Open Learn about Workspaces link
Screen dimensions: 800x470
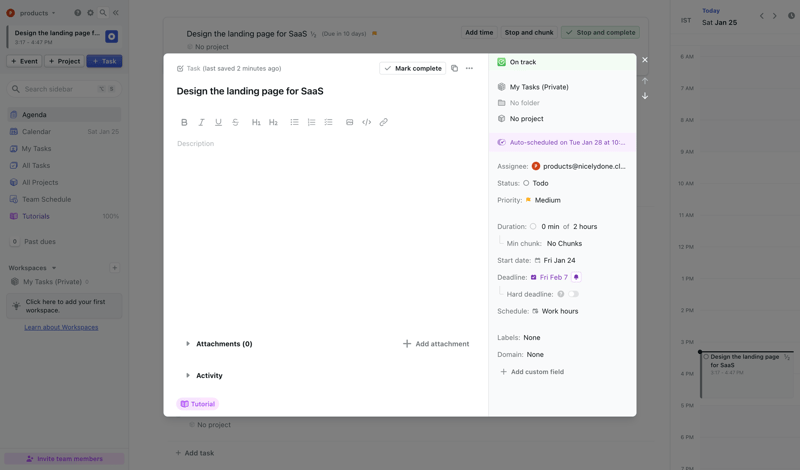[61, 327]
